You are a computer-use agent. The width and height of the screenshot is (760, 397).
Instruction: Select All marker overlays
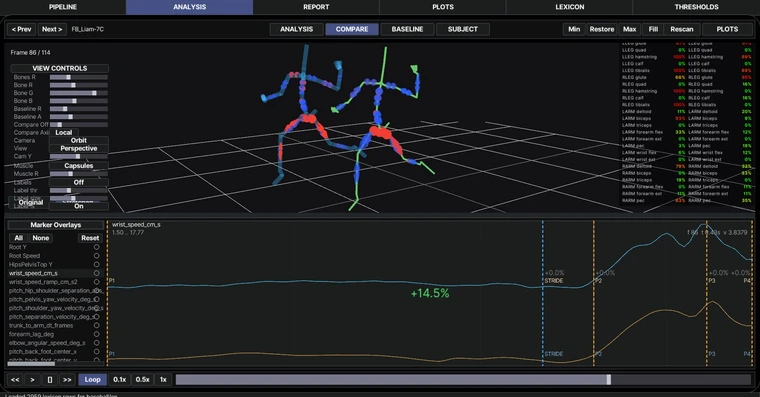click(x=18, y=238)
